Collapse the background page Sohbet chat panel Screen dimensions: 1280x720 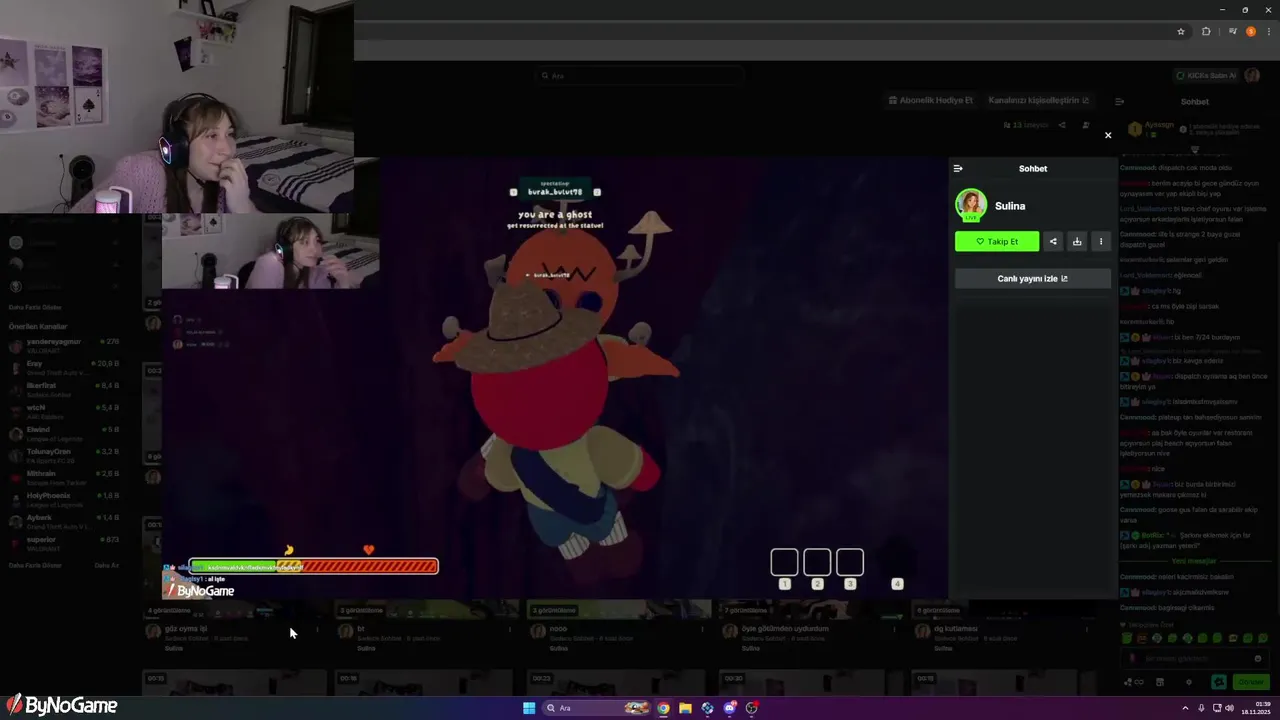1119,101
